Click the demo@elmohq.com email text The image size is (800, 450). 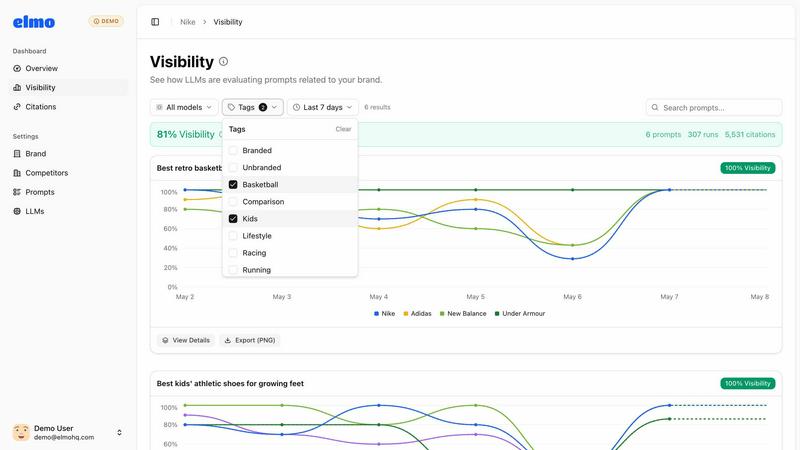[64, 437]
